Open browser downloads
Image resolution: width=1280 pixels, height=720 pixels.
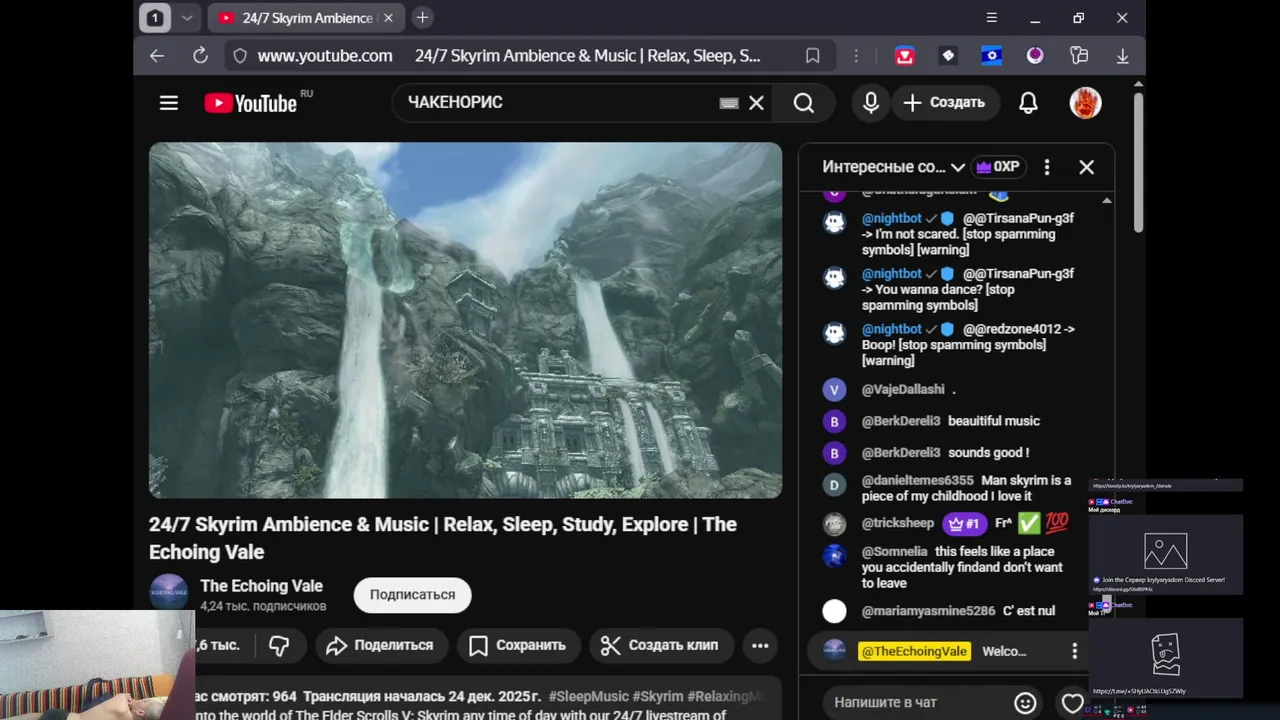[x=1123, y=56]
